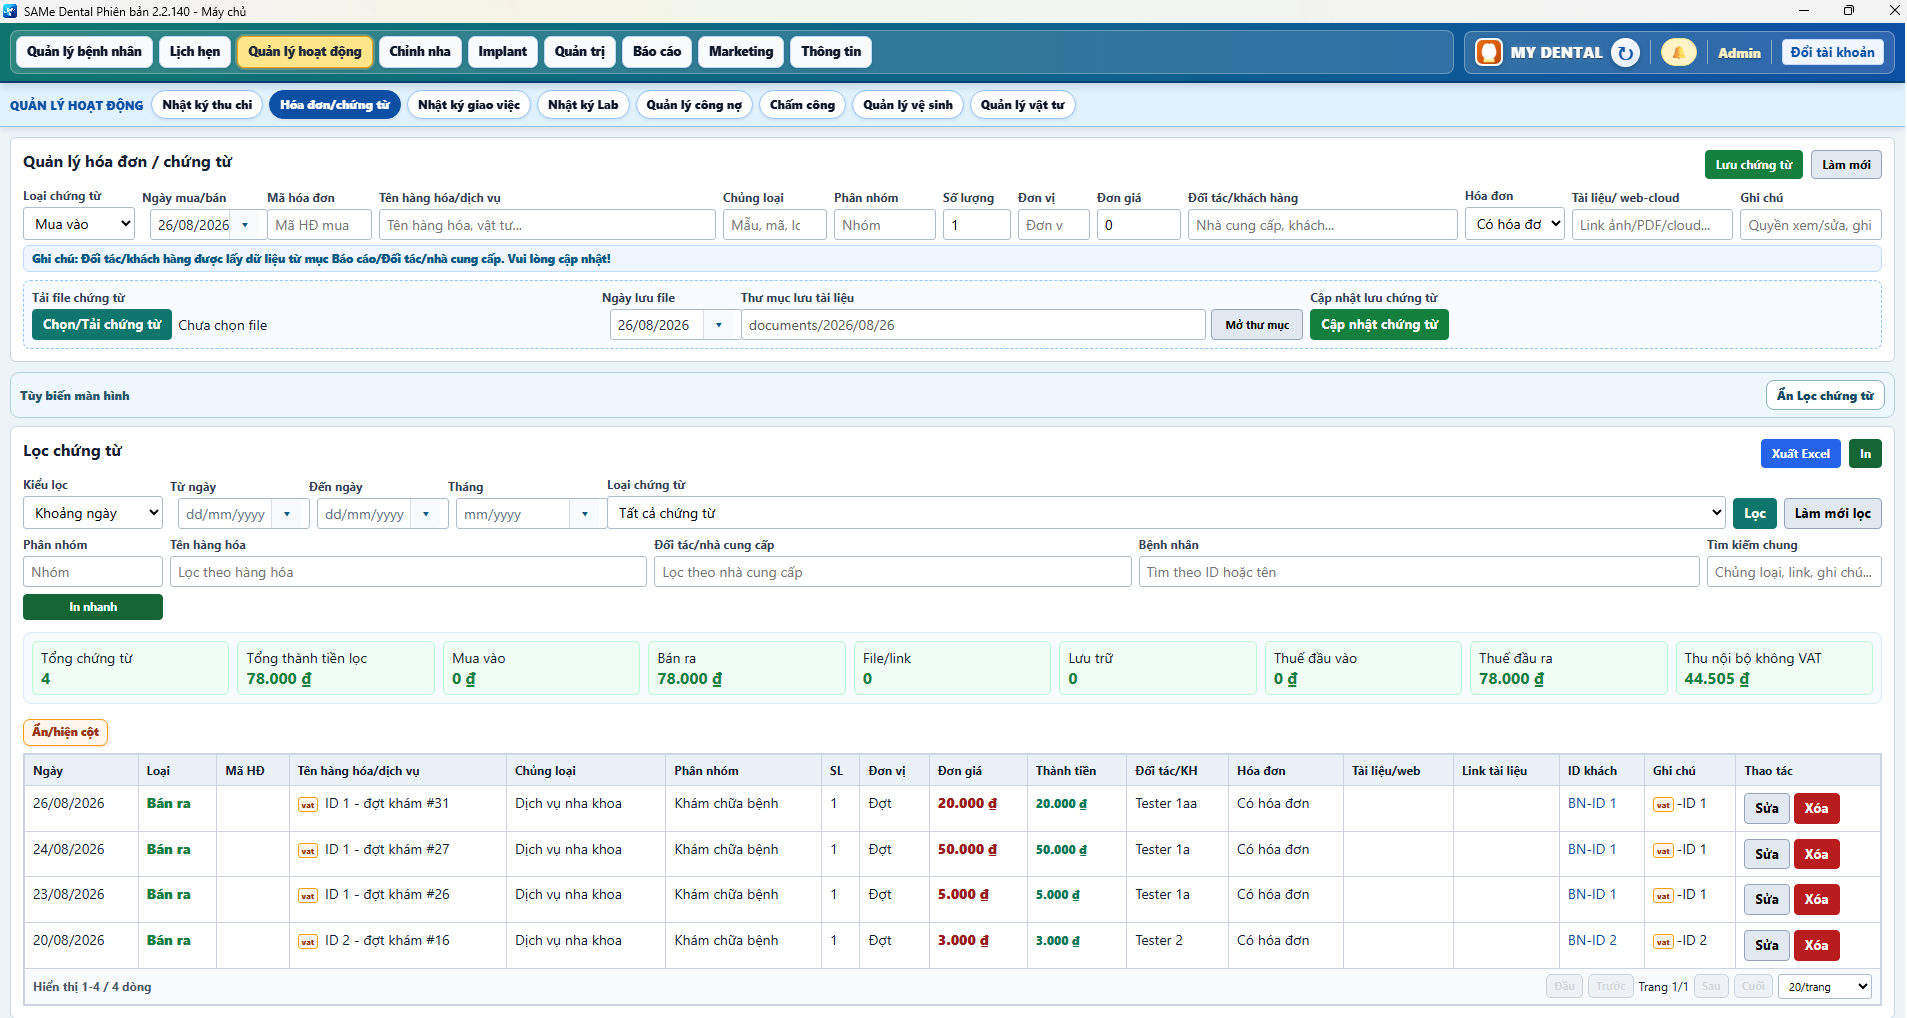
Task: Click the MY DENTAL refresh icon
Action: (1626, 52)
